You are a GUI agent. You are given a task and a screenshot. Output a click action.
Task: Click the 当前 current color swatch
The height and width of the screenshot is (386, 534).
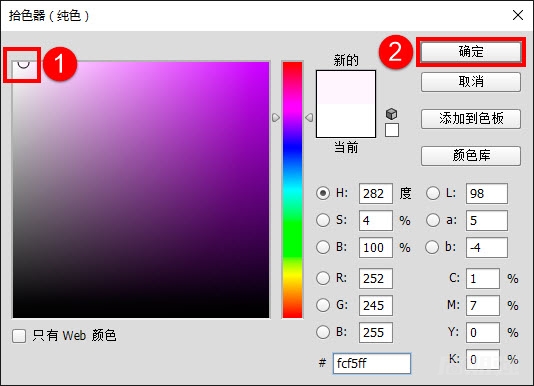coord(346,121)
